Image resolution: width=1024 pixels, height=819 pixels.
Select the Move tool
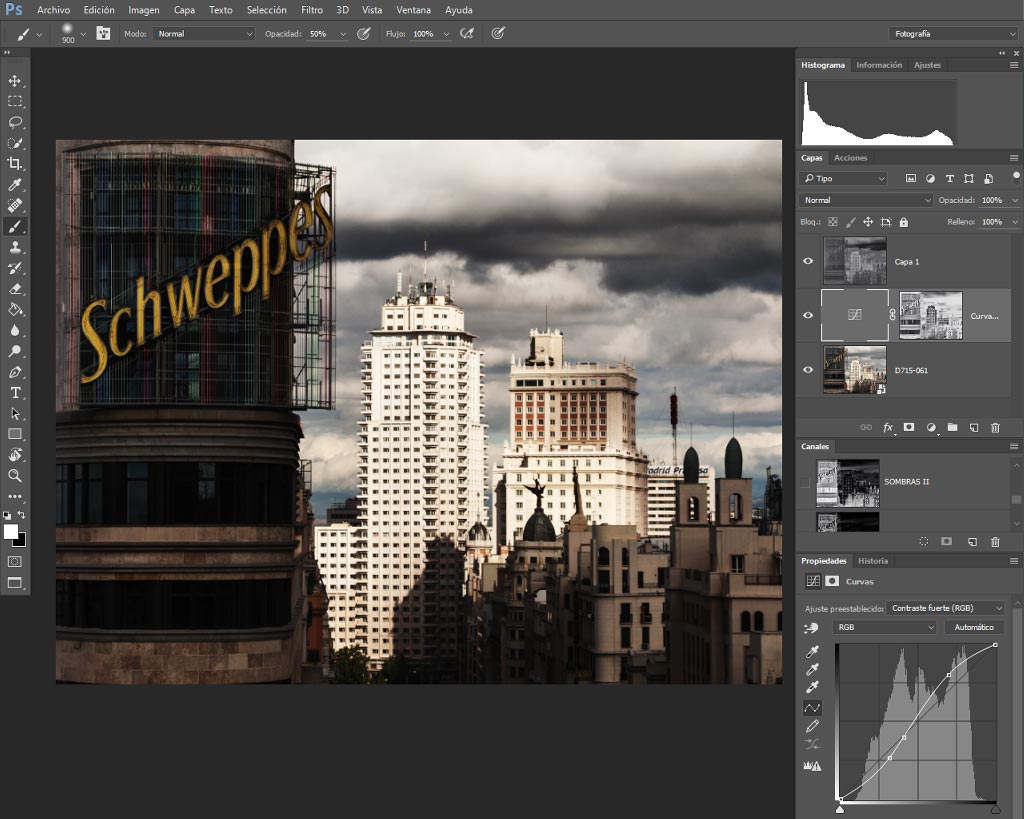pos(14,81)
